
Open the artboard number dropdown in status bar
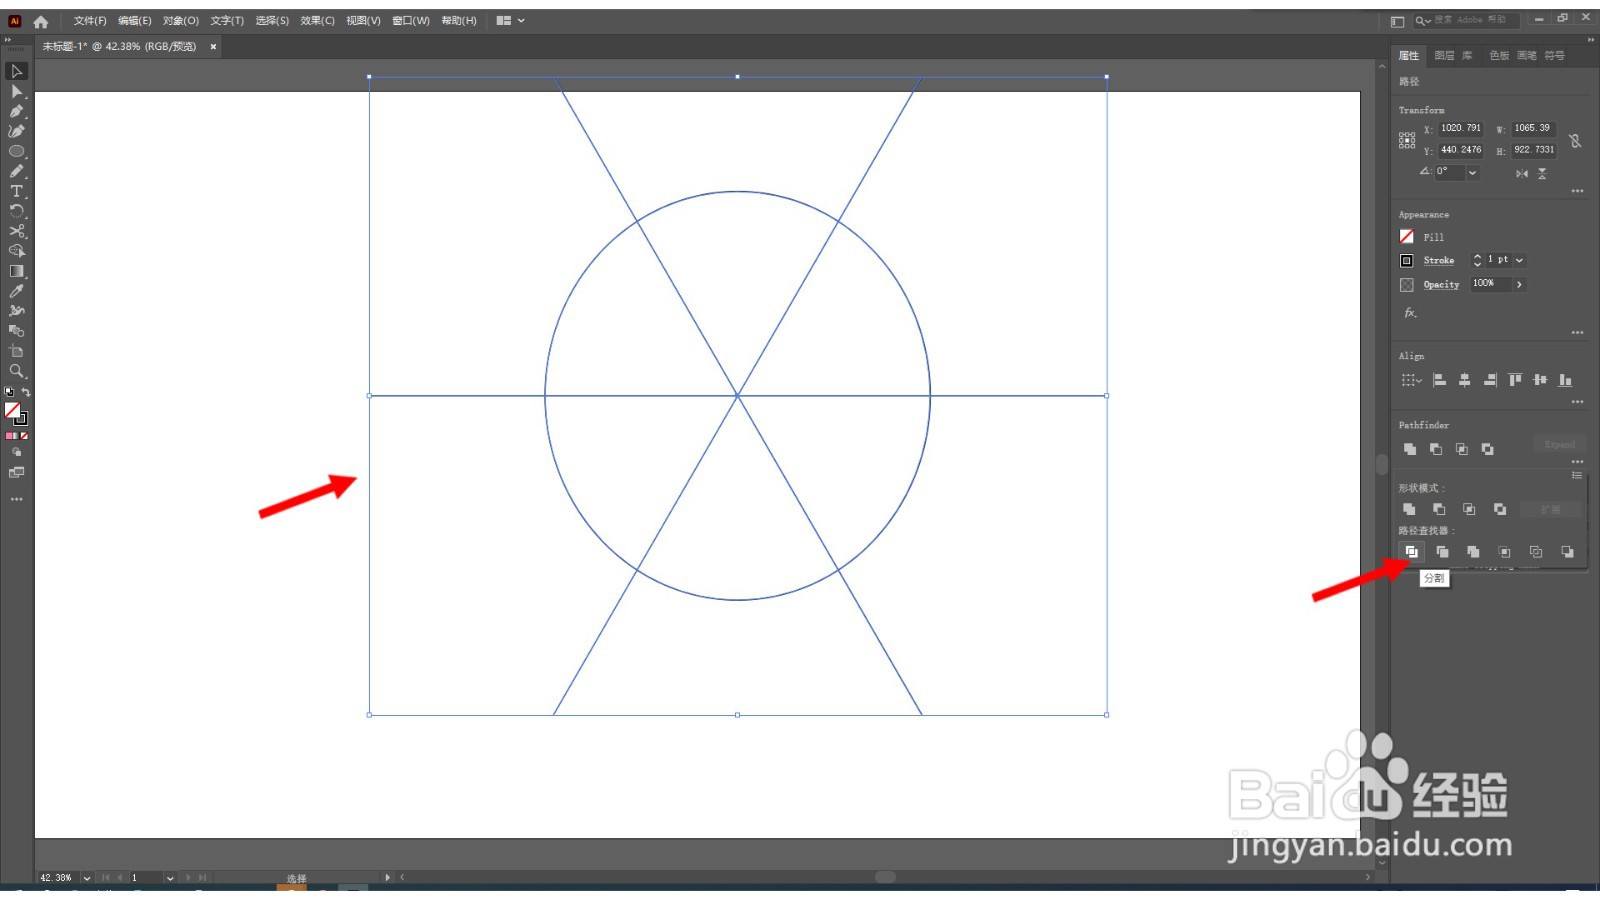click(170, 878)
